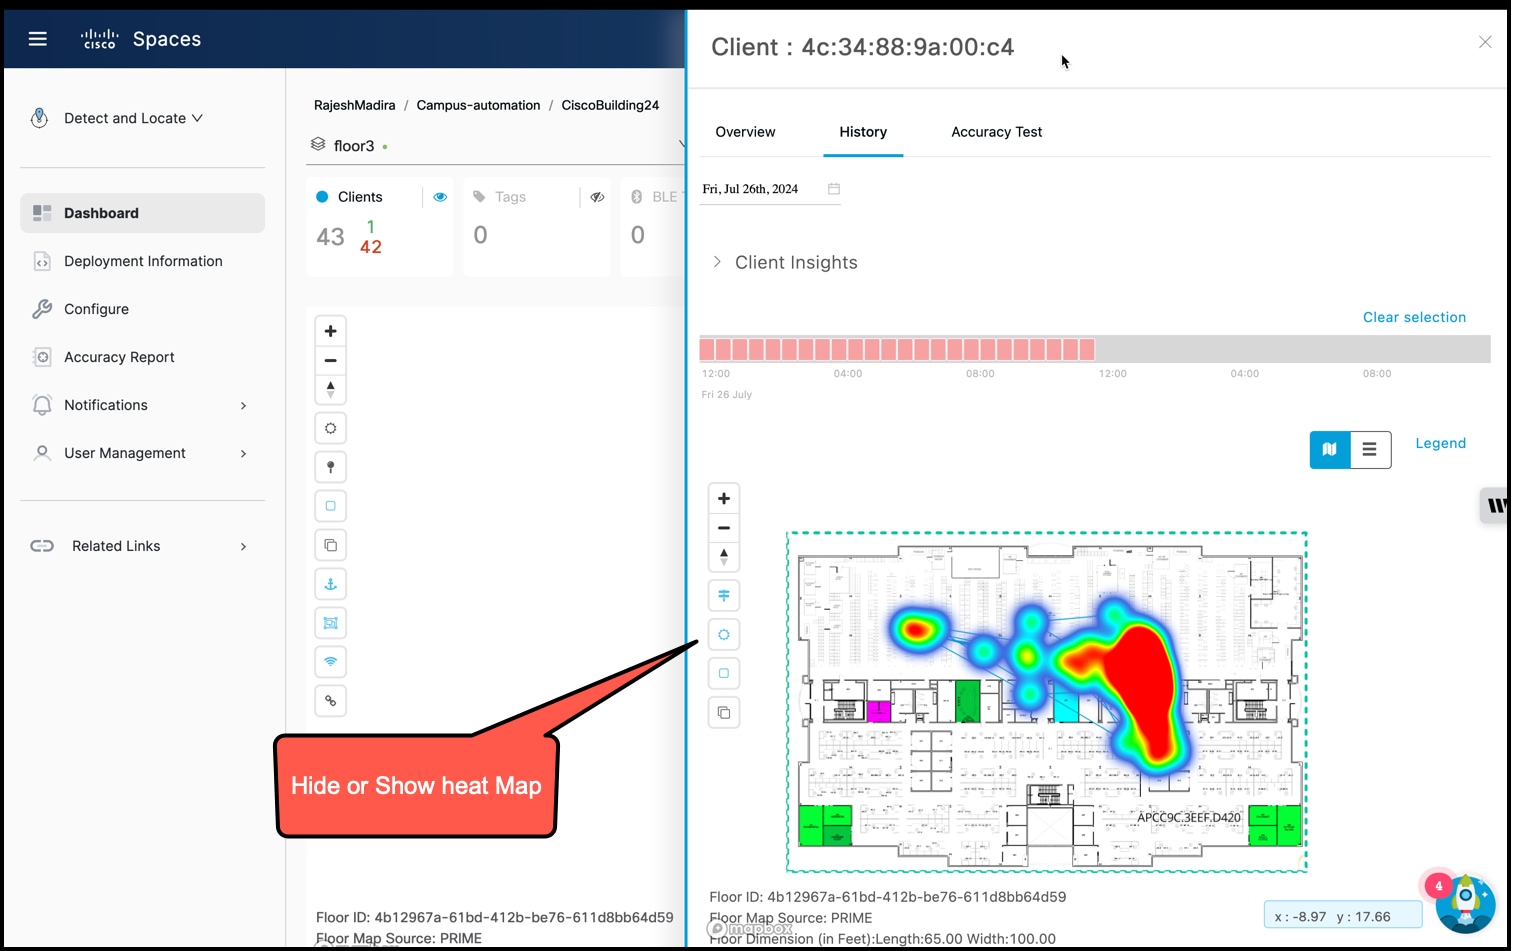Click the APCC9C.3EEF.D420 access point label
Screen dimensions: 1516x951
coord(1188,817)
